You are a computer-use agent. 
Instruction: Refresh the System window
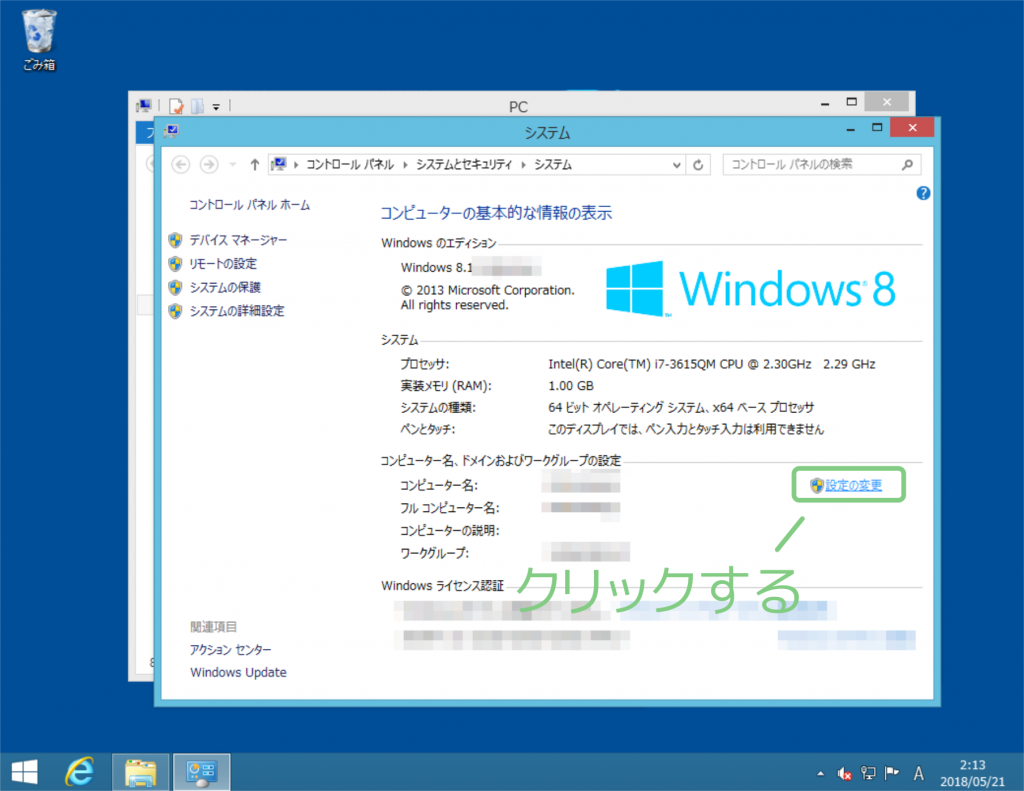pos(698,165)
